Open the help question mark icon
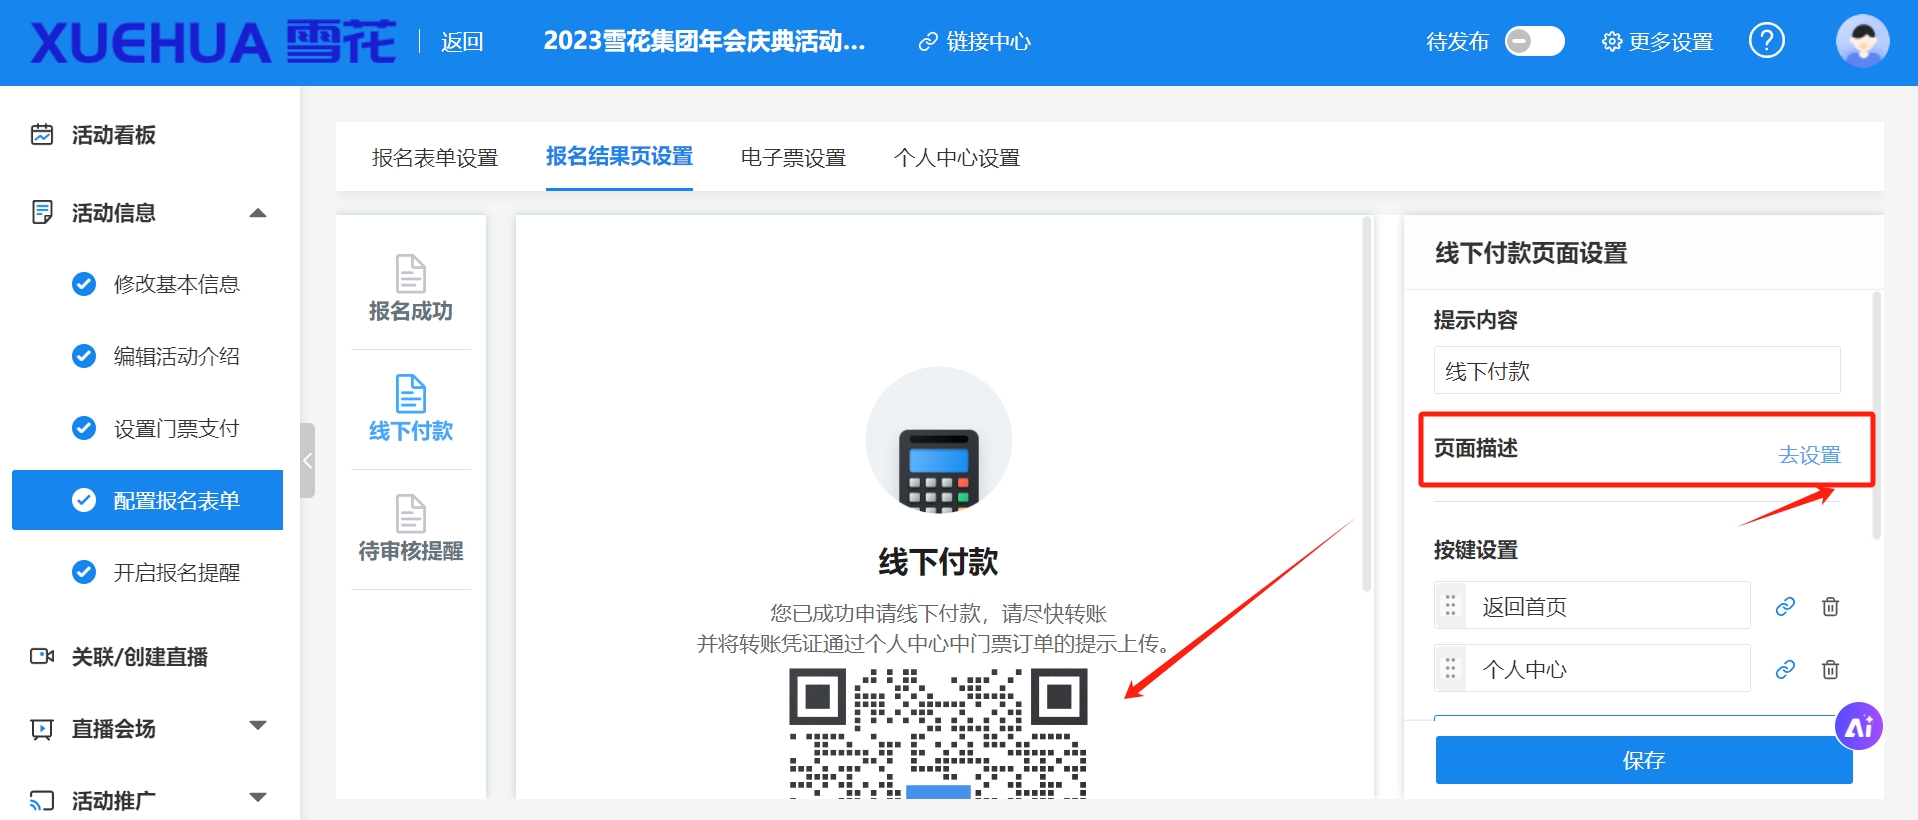 (x=1766, y=41)
